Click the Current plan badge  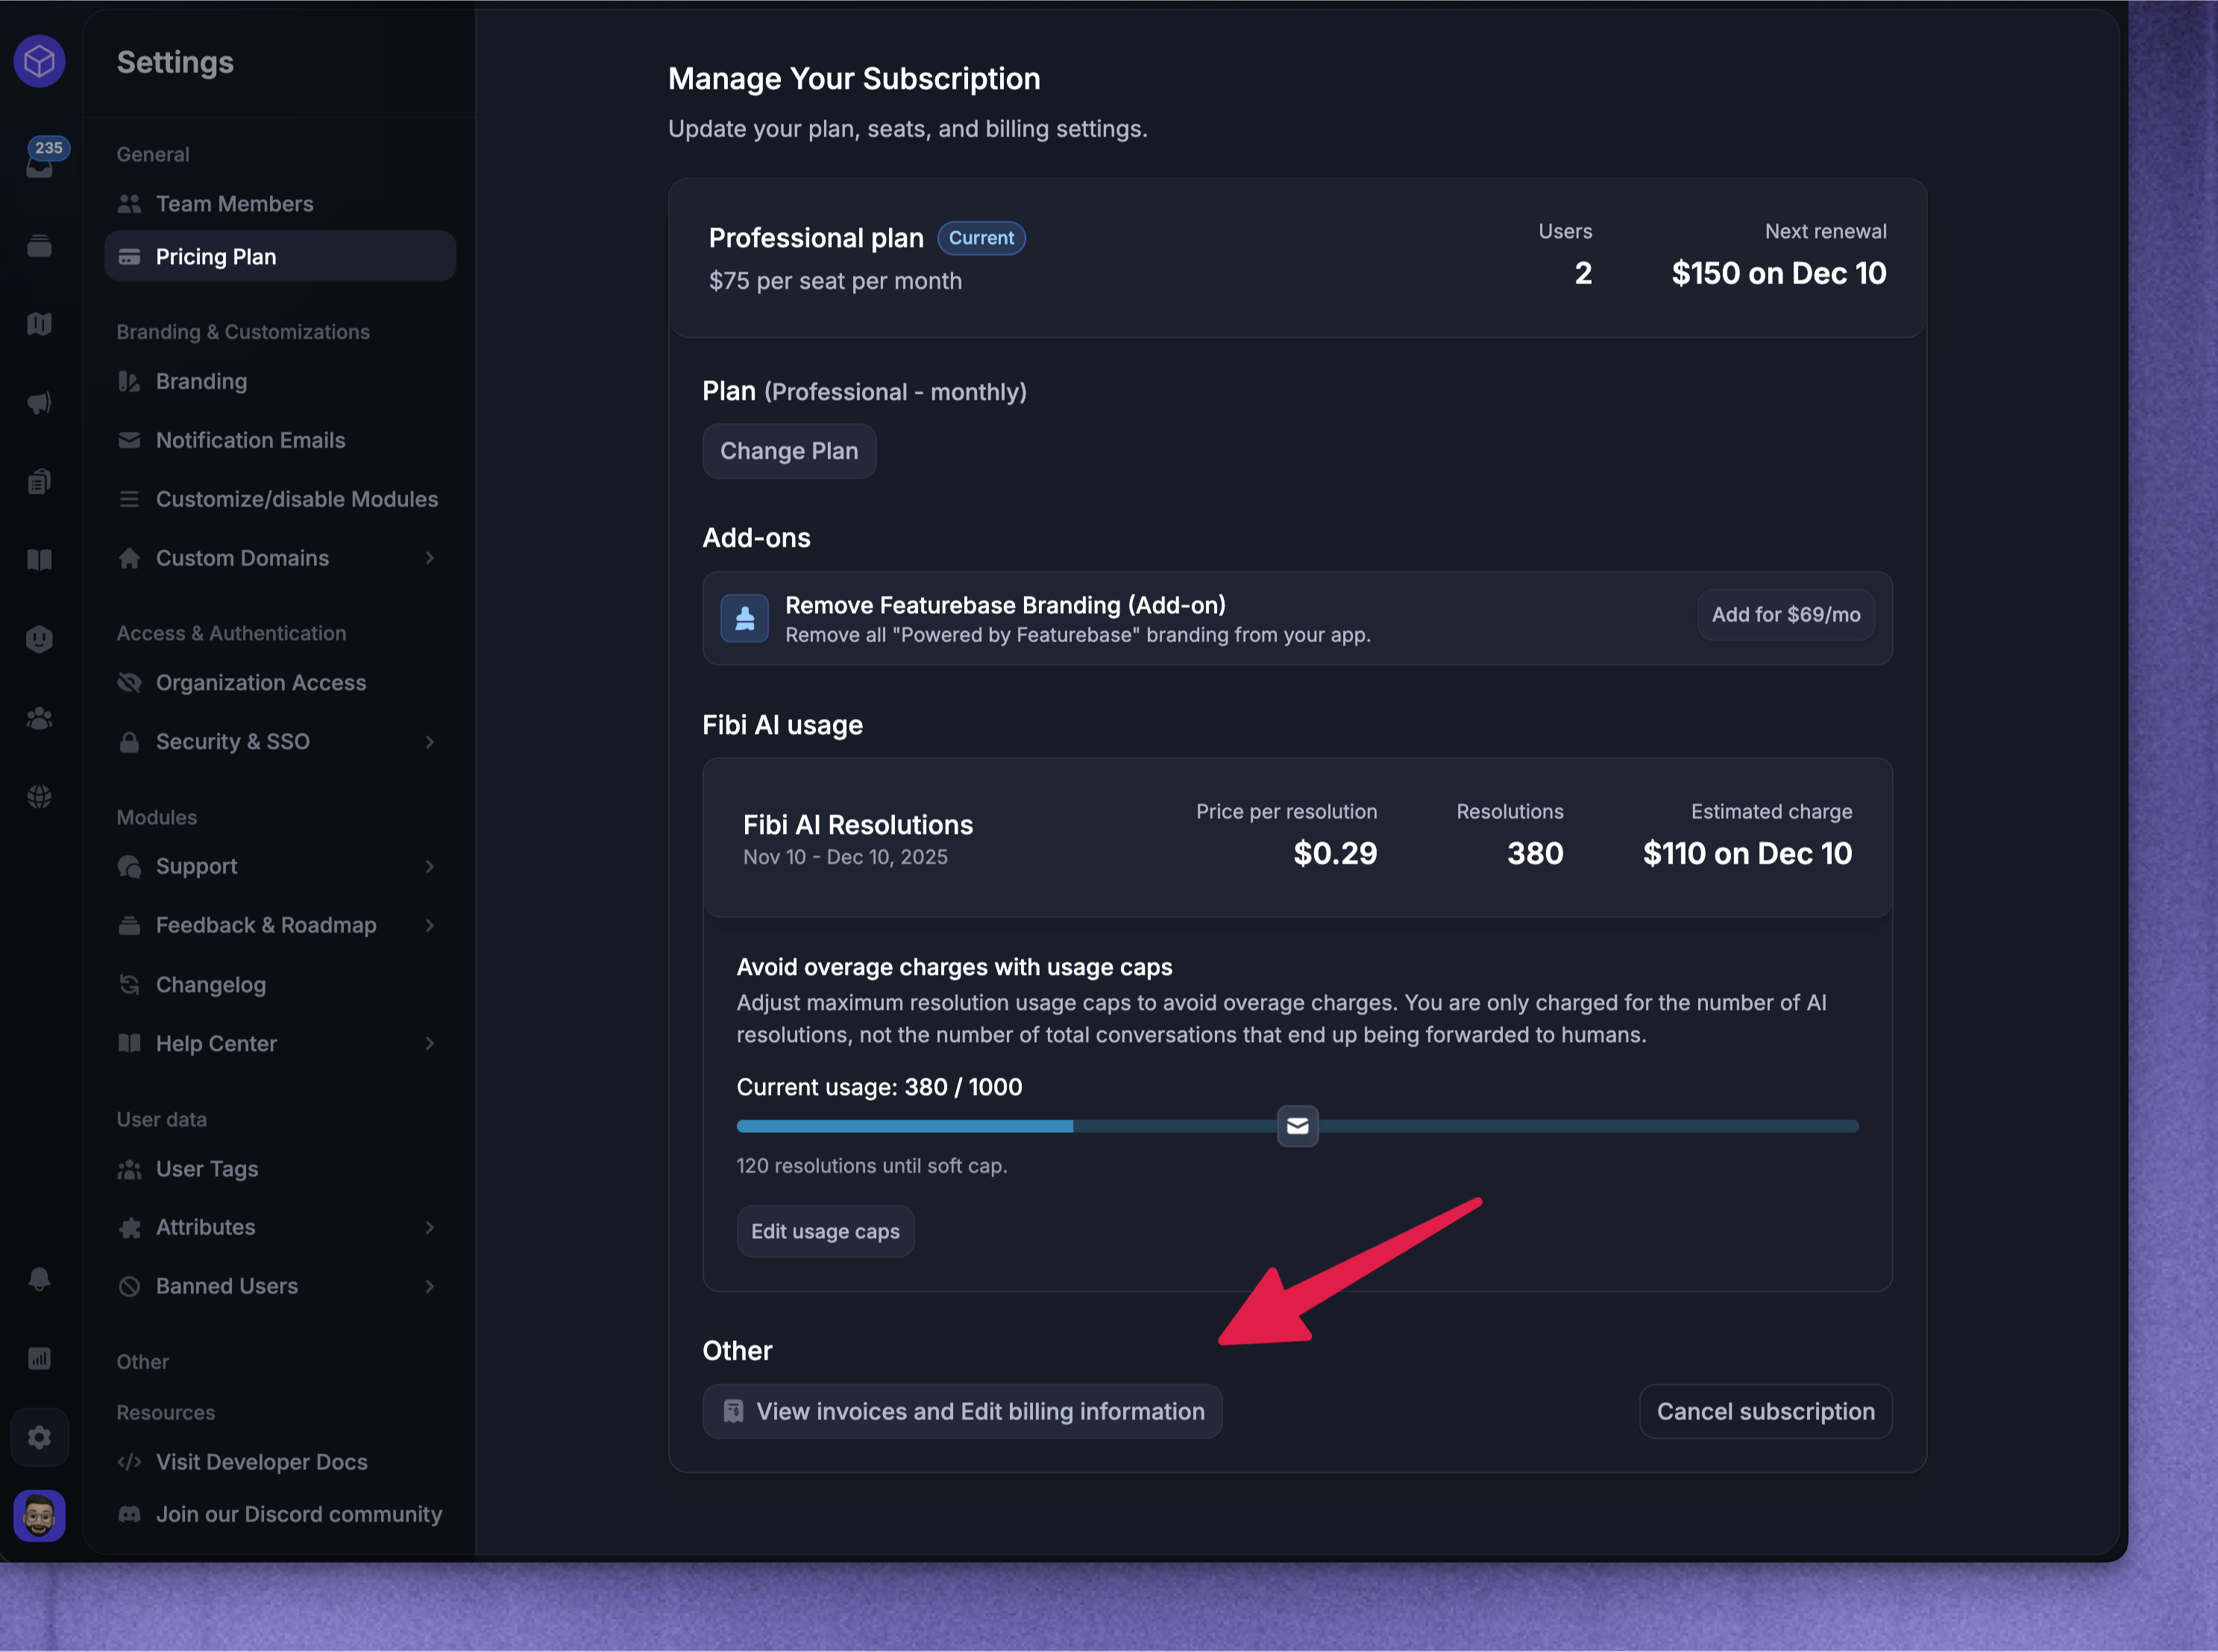point(981,238)
